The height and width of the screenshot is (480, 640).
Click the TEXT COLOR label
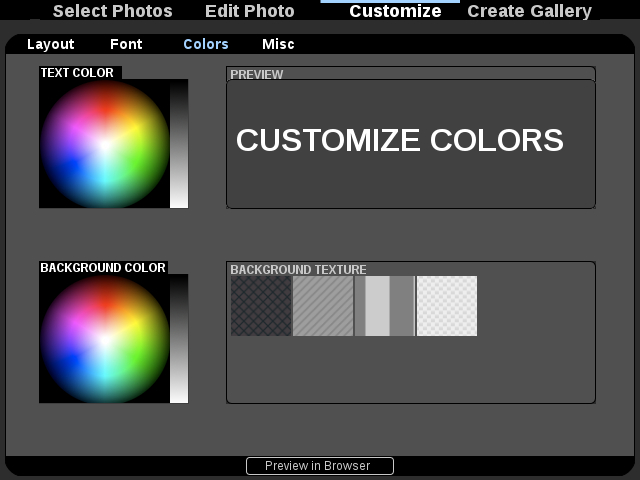77,73
